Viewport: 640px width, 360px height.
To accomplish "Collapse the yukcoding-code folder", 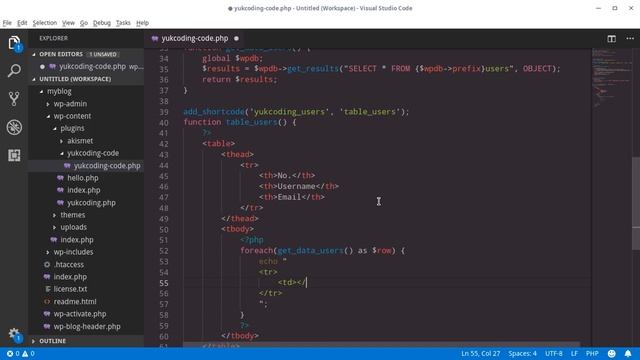I will [x=61, y=153].
